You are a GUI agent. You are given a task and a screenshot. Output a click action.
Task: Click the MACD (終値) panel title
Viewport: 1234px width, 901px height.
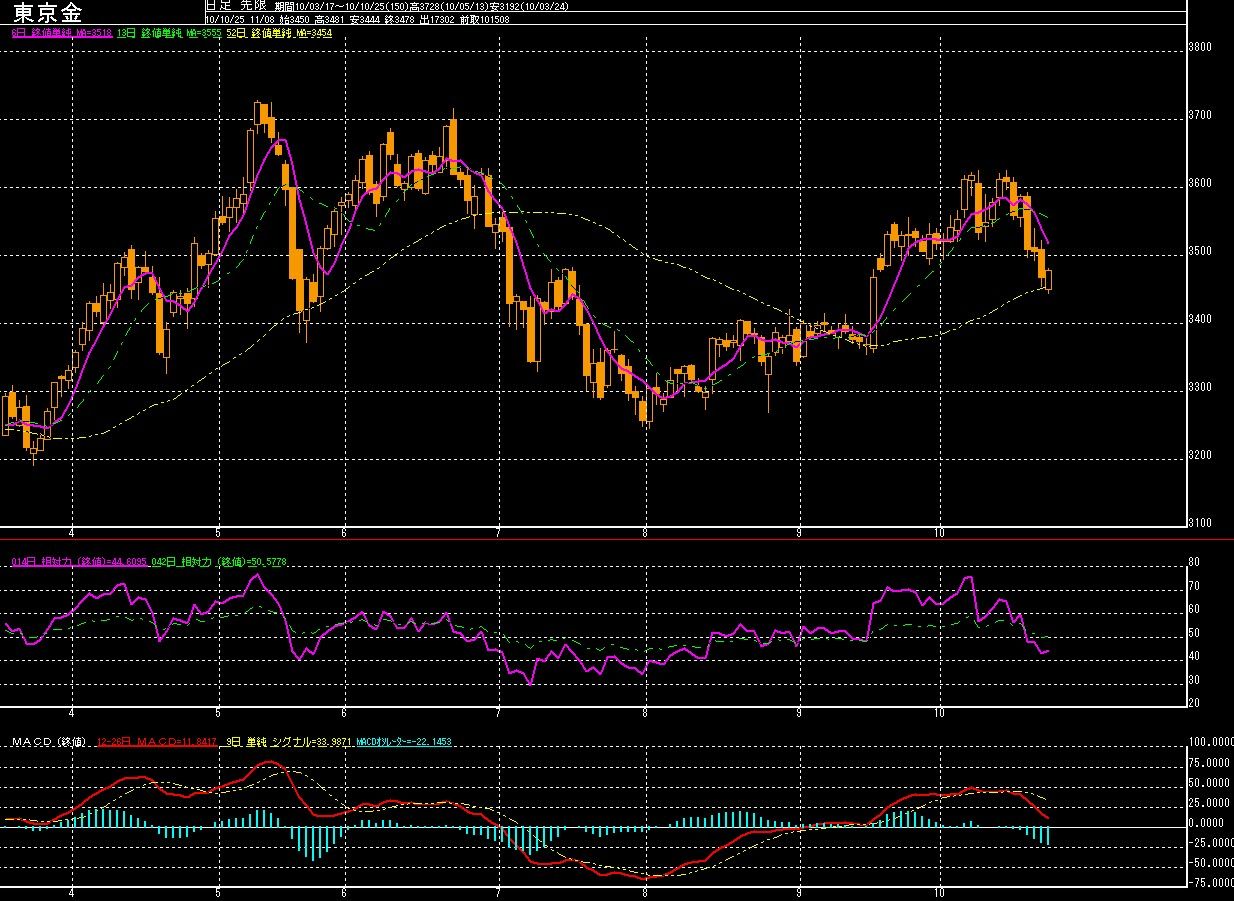(50, 742)
